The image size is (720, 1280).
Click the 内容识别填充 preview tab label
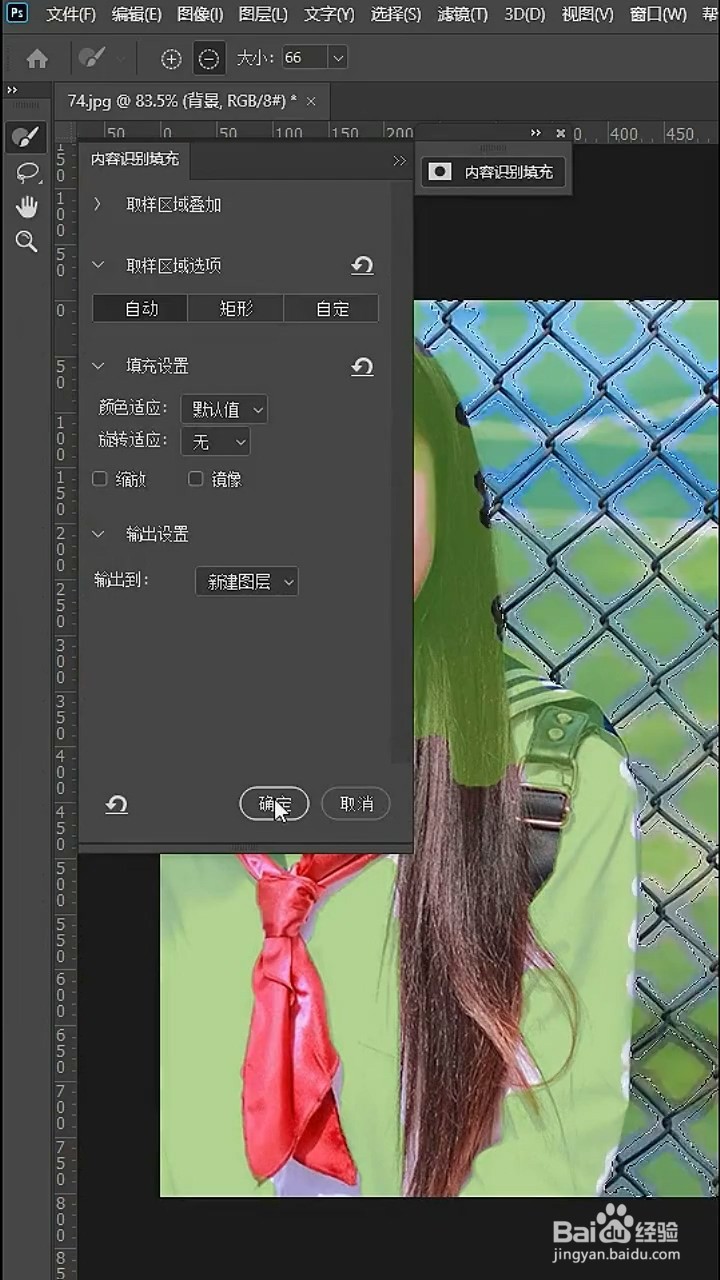coord(508,172)
